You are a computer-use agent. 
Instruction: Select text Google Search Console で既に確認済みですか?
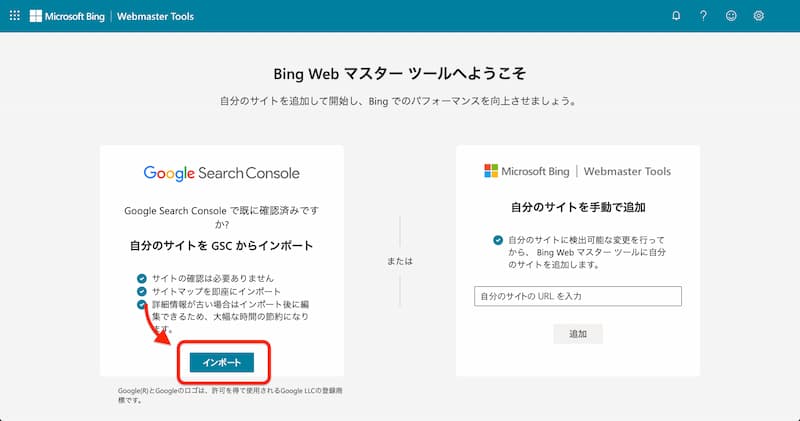(221, 217)
